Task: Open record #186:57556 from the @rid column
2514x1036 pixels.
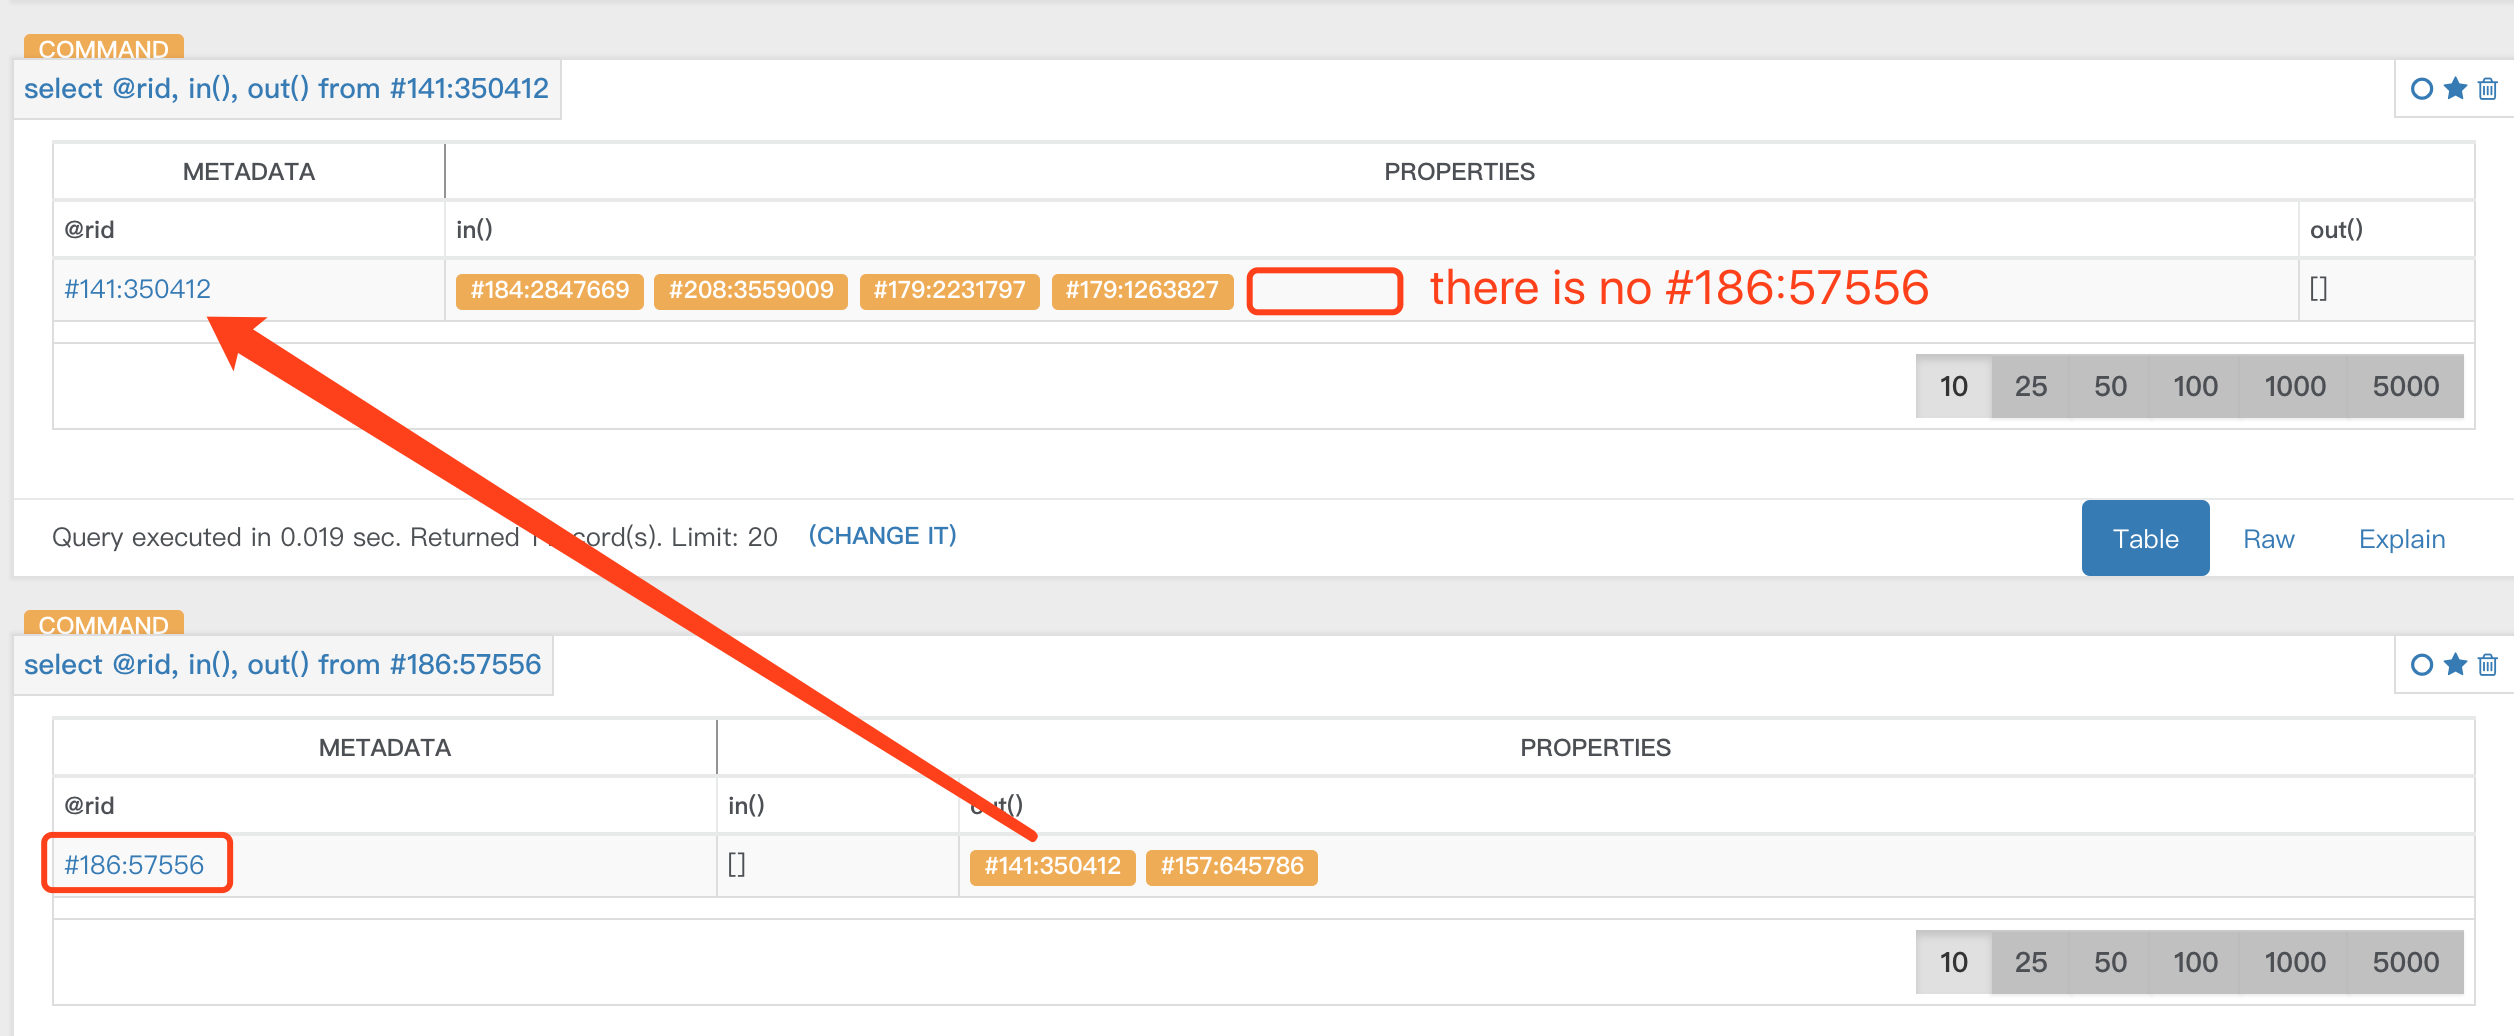Action: tap(135, 862)
